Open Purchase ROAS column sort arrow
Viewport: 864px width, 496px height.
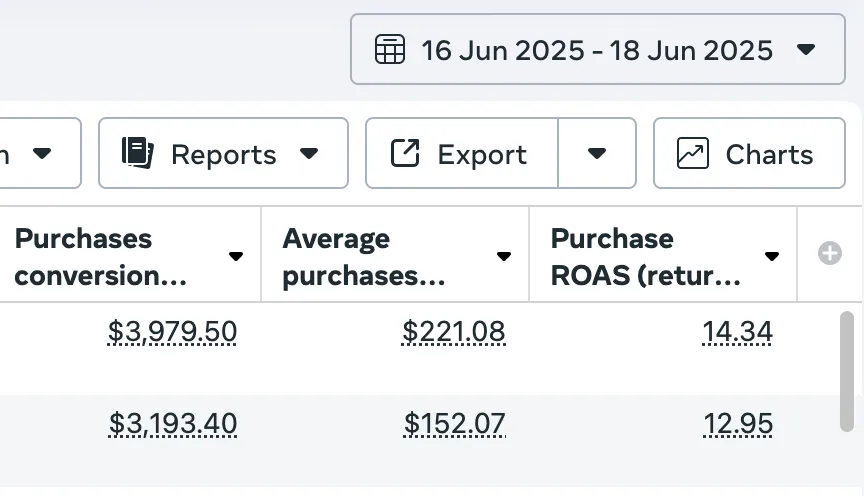(x=771, y=256)
